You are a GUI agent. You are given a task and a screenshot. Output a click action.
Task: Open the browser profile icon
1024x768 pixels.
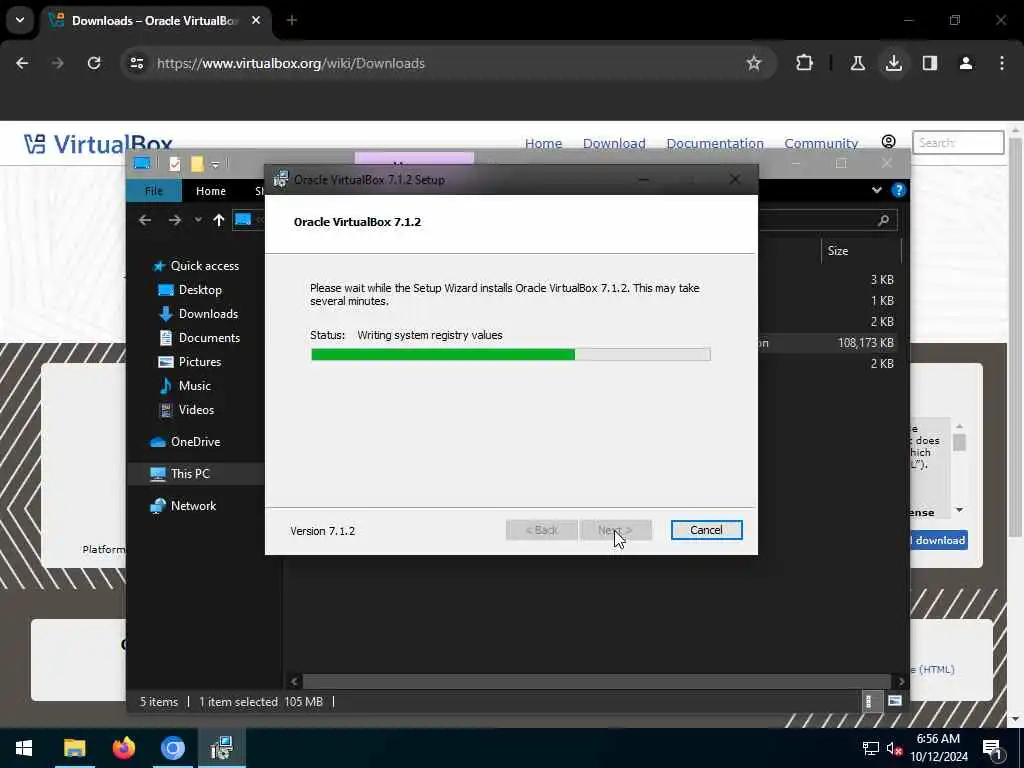(966, 63)
